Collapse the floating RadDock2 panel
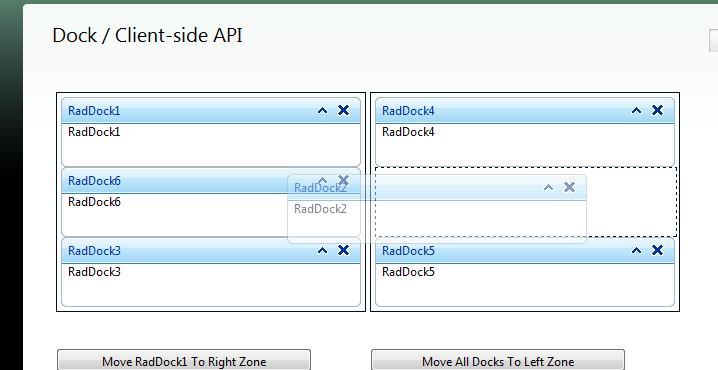 coord(548,187)
